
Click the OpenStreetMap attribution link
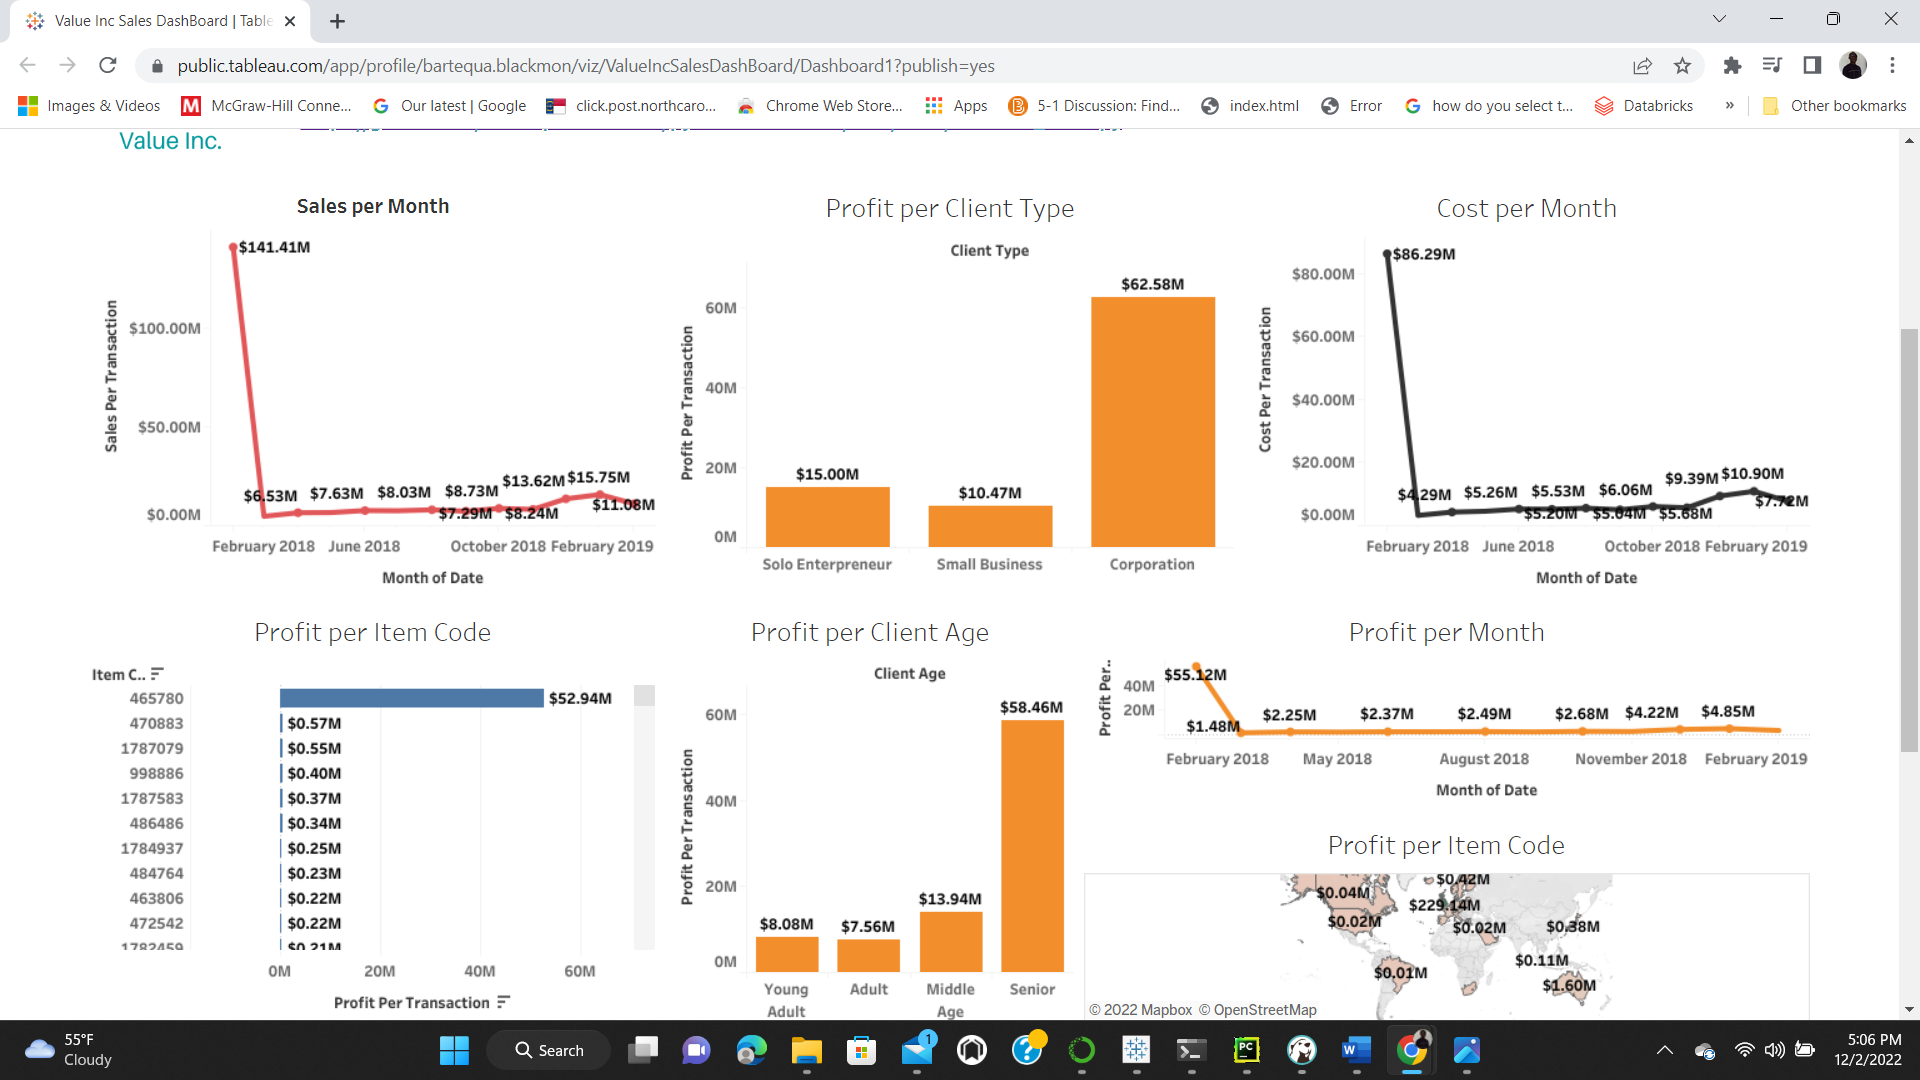[x=1264, y=1009]
